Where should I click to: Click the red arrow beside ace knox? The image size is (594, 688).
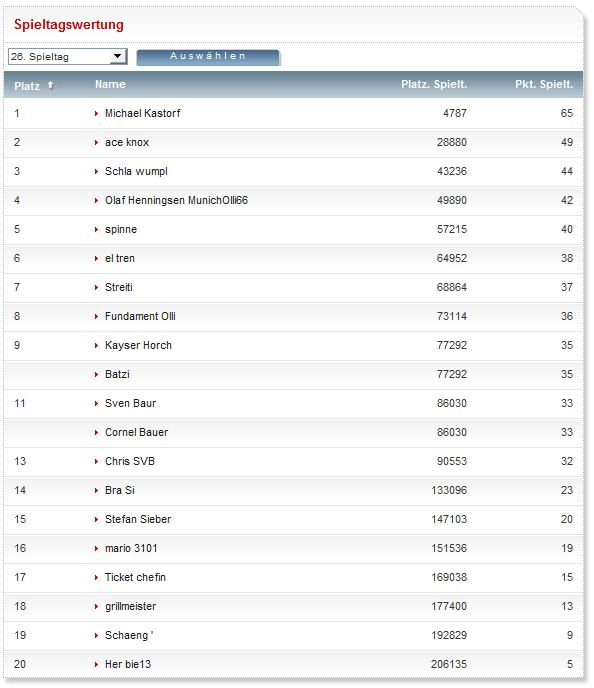click(97, 143)
